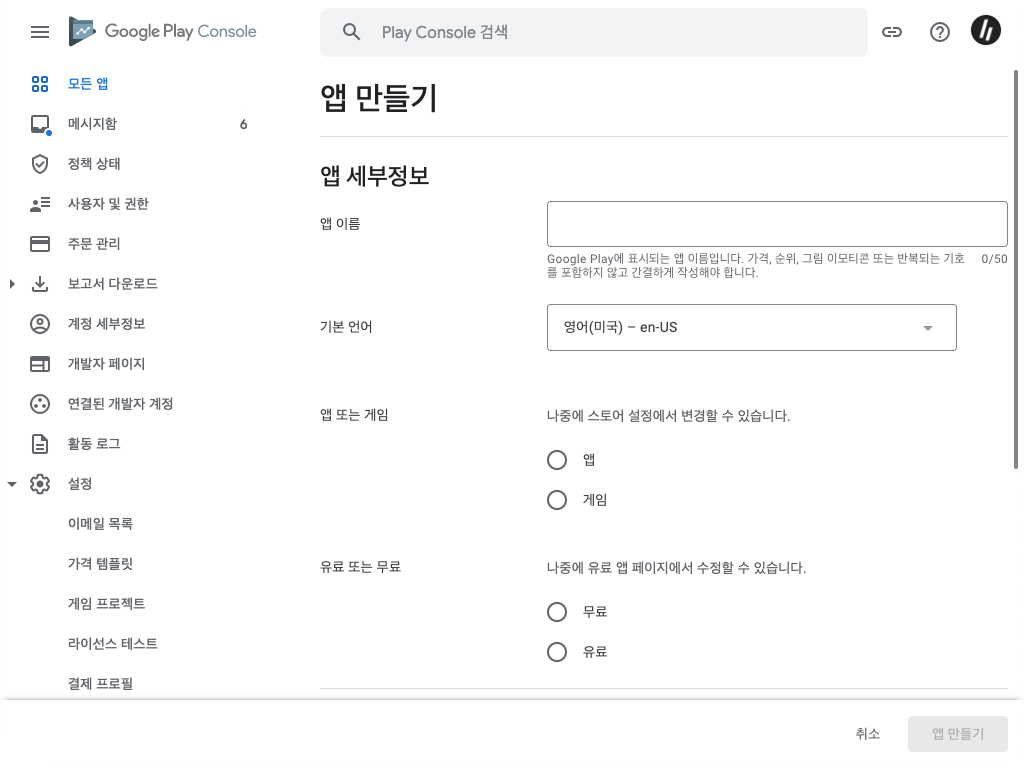Open the help question mark icon
Screen dimensions: 1024x768
[x=939, y=32]
